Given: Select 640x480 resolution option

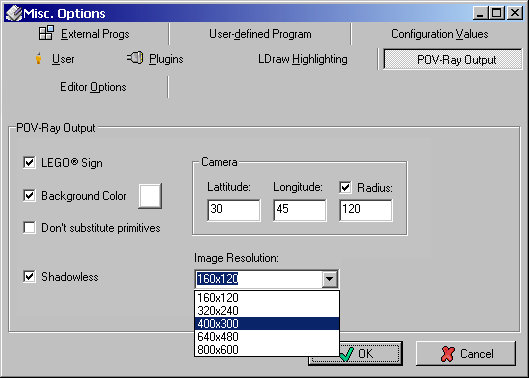Looking at the screenshot, I should coord(267,336).
